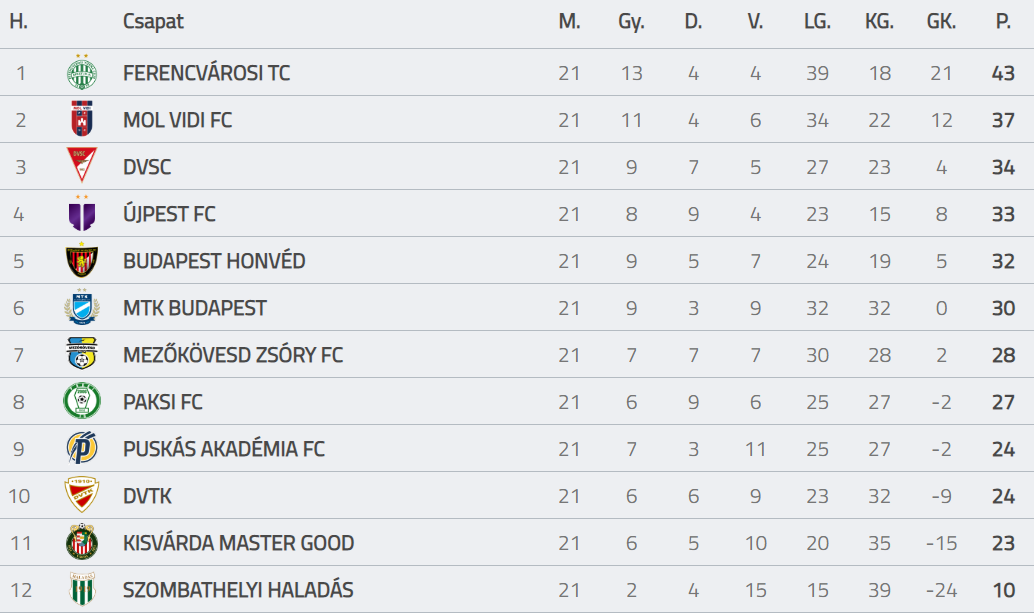Click the Kisvárda Master Good crest
Viewport: 1034px width, 613px height.
pyautogui.click(x=82, y=542)
